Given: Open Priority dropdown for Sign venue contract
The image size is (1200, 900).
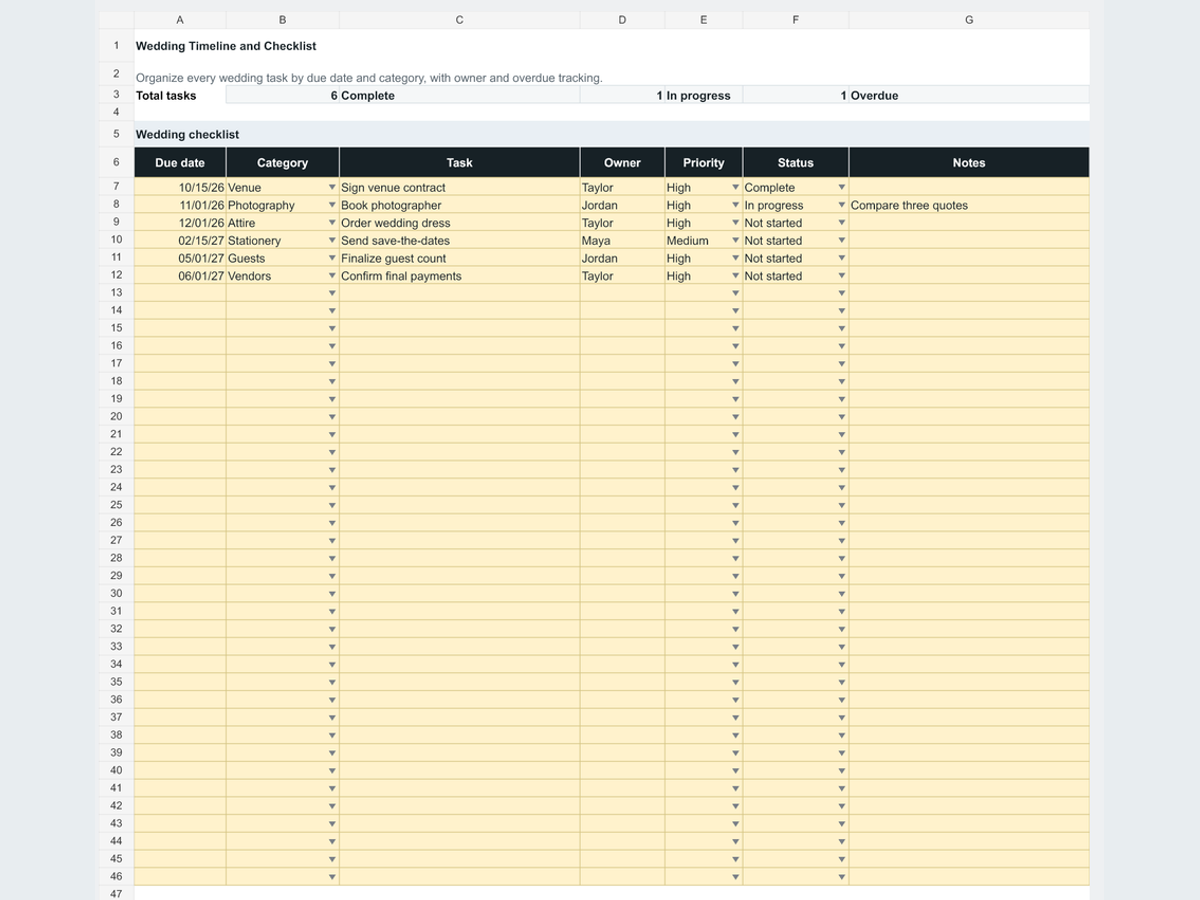Looking at the screenshot, I should coord(736,188).
